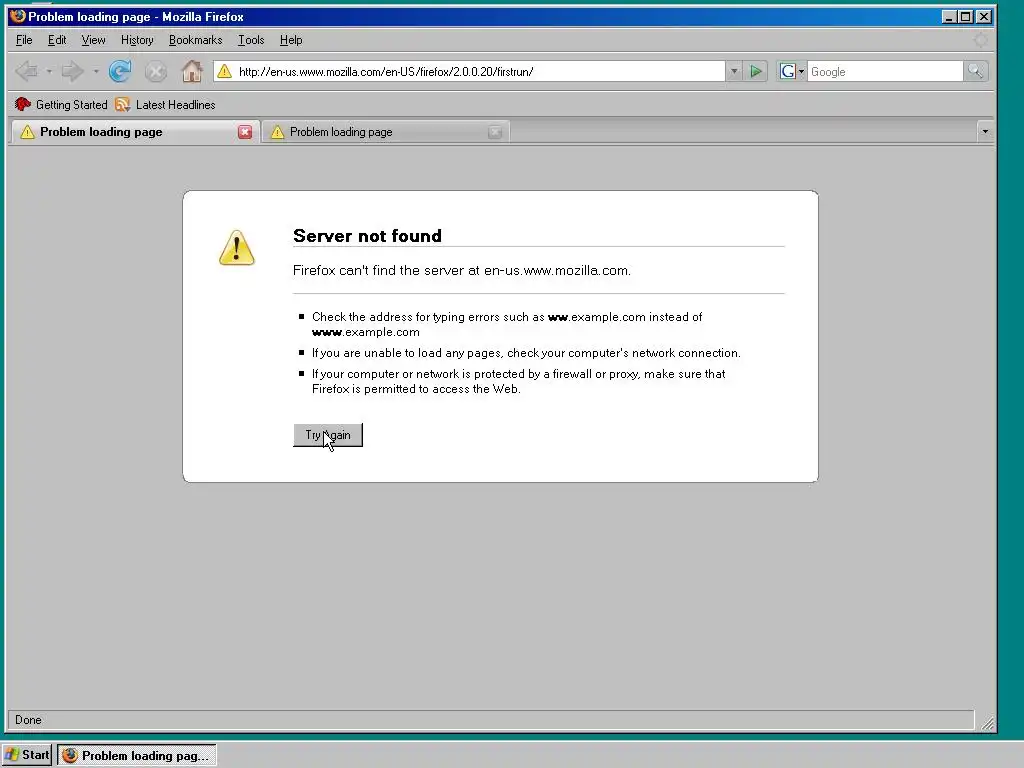Image resolution: width=1024 pixels, height=768 pixels.
Task: Open the Google search engine selector
Action: tap(792, 71)
